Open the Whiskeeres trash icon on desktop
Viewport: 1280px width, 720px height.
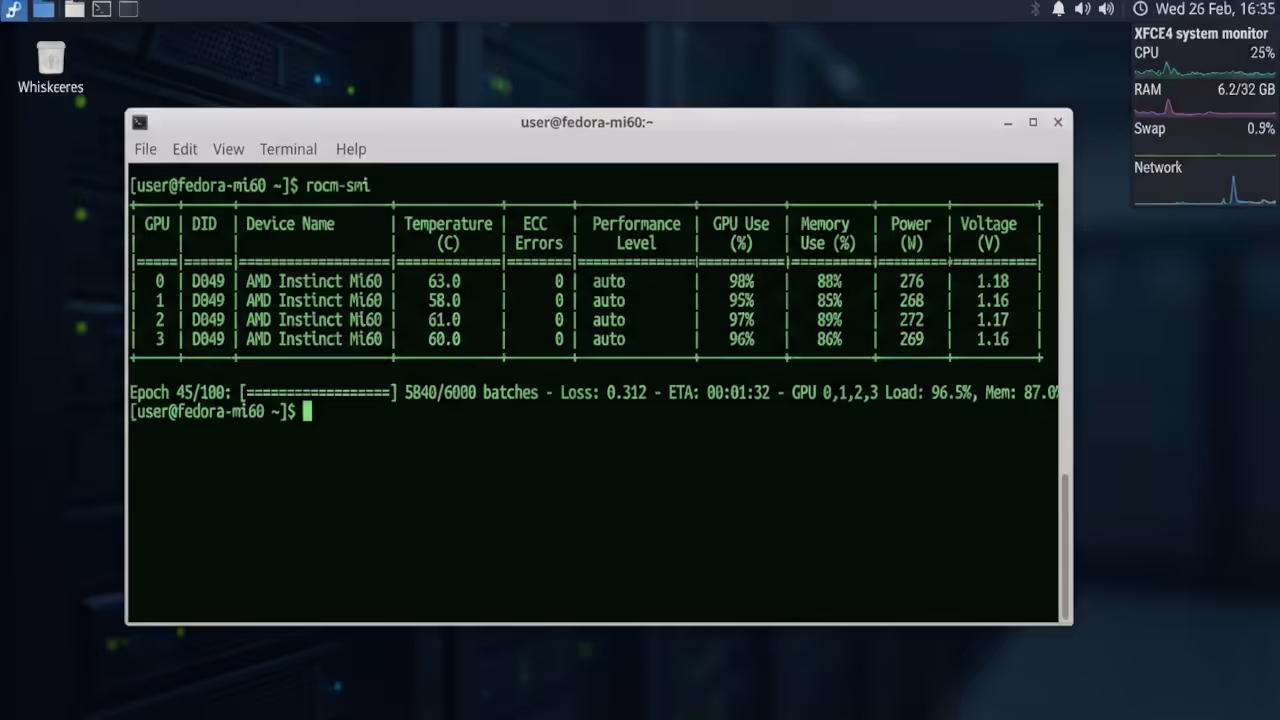(x=50, y=58)
